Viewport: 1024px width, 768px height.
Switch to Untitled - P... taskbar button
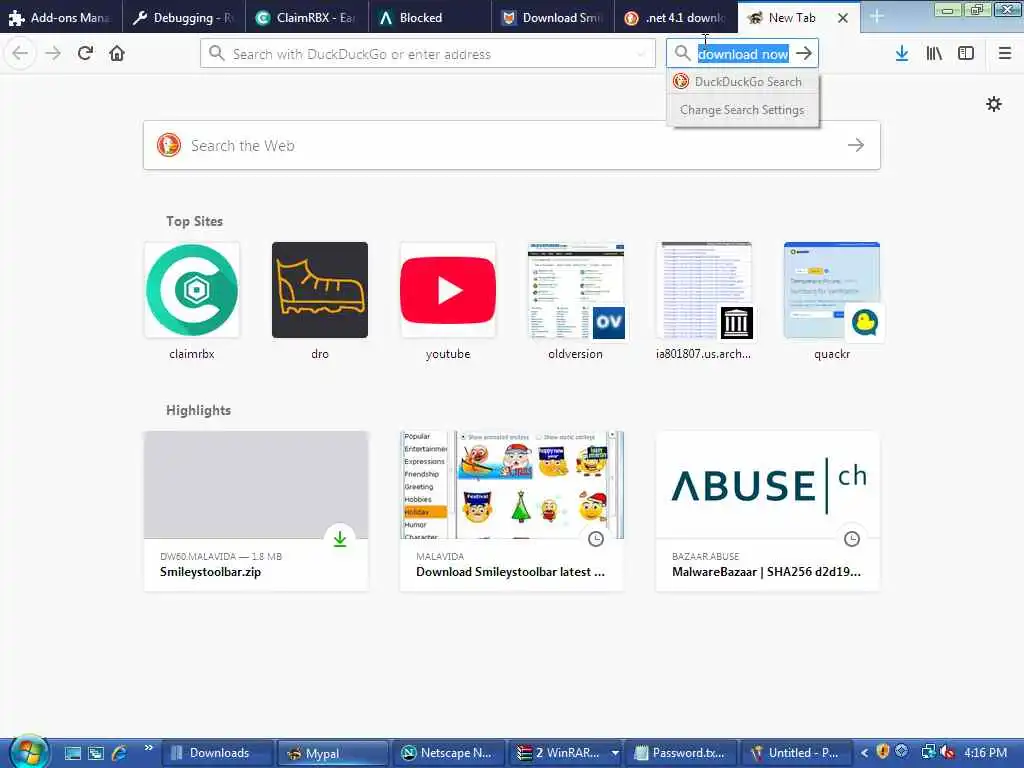[797, 753]
